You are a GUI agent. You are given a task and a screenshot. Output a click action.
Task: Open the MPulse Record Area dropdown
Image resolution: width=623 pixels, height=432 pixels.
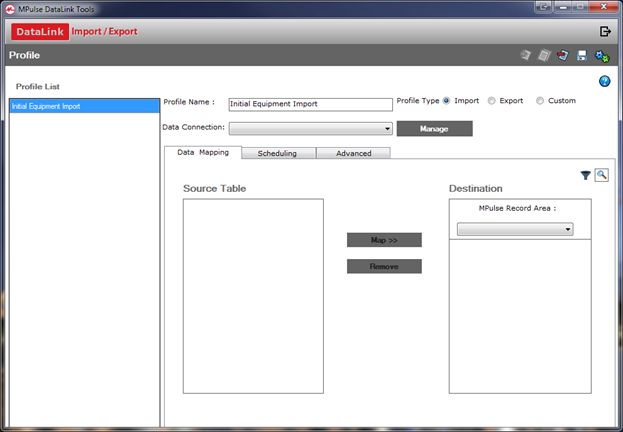click(515, 229)
